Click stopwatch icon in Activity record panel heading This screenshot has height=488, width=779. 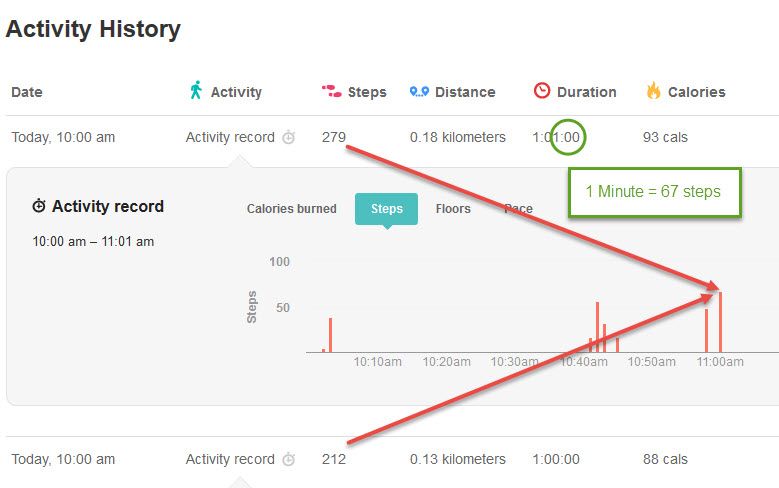[x=39, y=206]
